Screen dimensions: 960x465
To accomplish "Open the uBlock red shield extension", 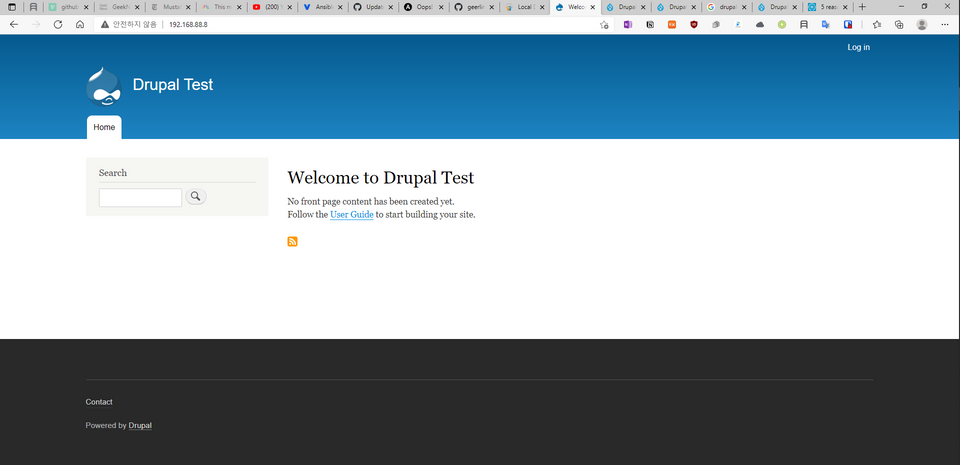I will 694,24.
